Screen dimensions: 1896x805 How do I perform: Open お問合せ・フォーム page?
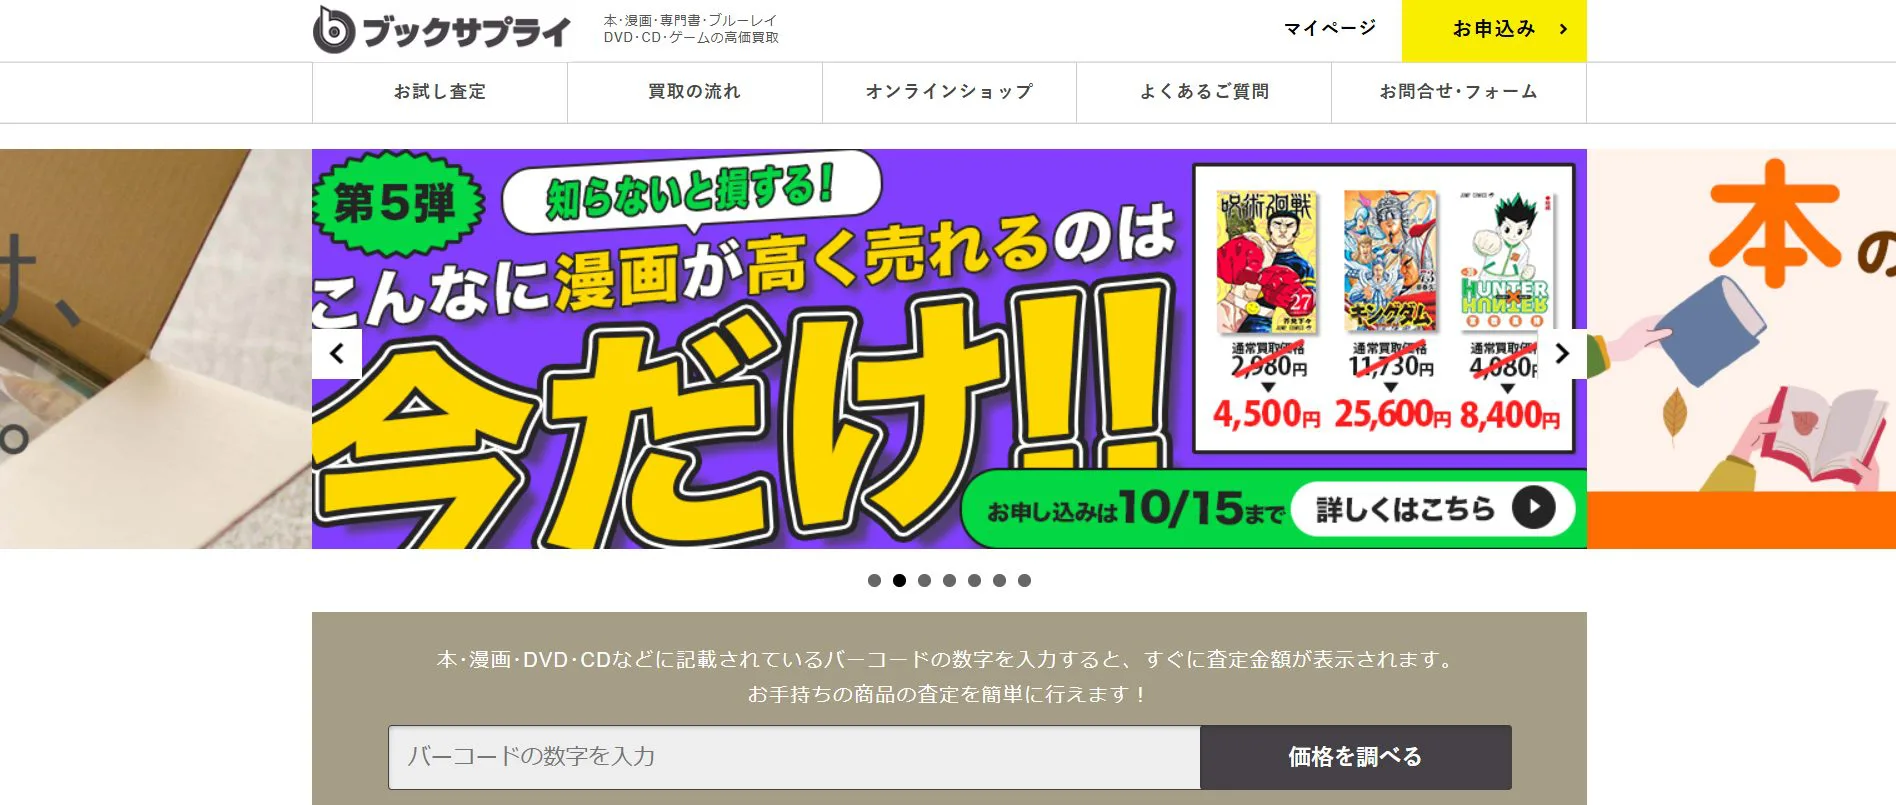pos(1459,92)
